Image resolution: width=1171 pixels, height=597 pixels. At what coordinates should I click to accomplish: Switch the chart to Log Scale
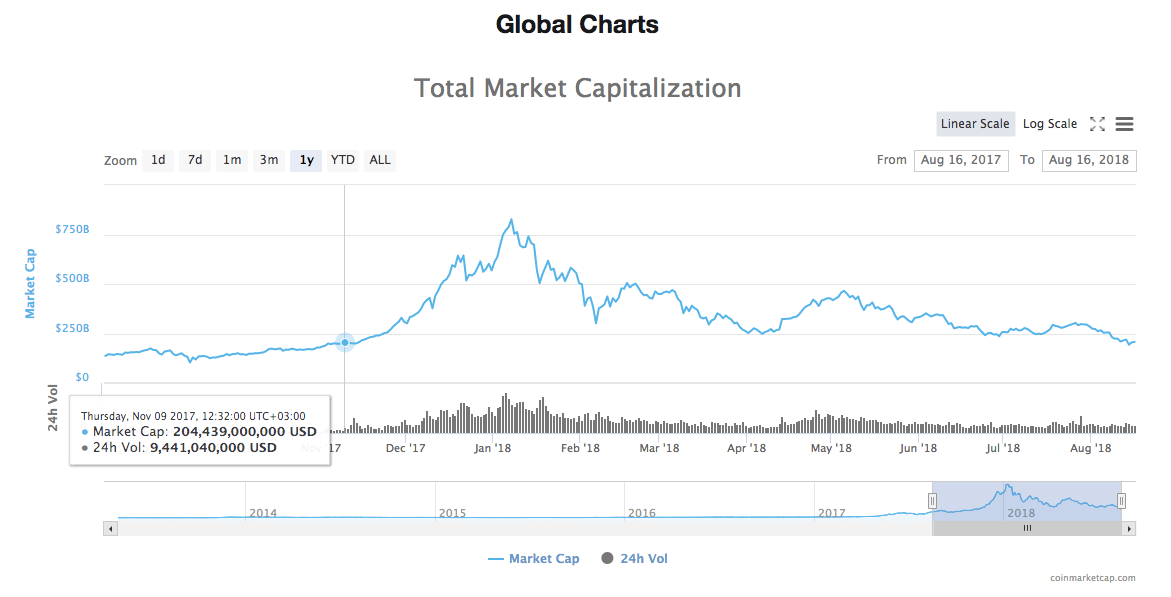[1050, 124]
